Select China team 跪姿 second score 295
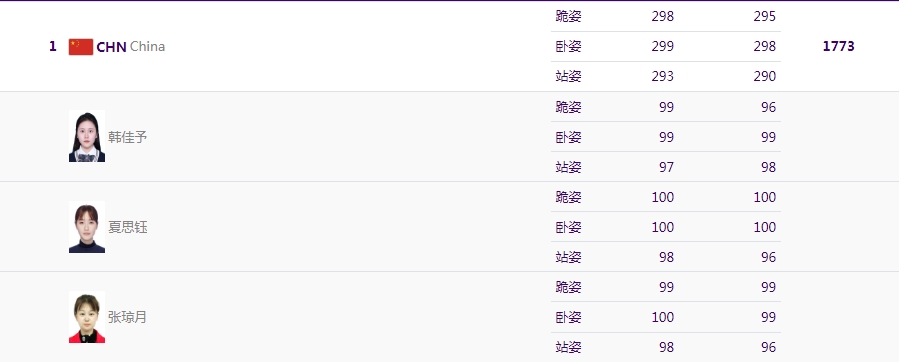 pos(765,16)
